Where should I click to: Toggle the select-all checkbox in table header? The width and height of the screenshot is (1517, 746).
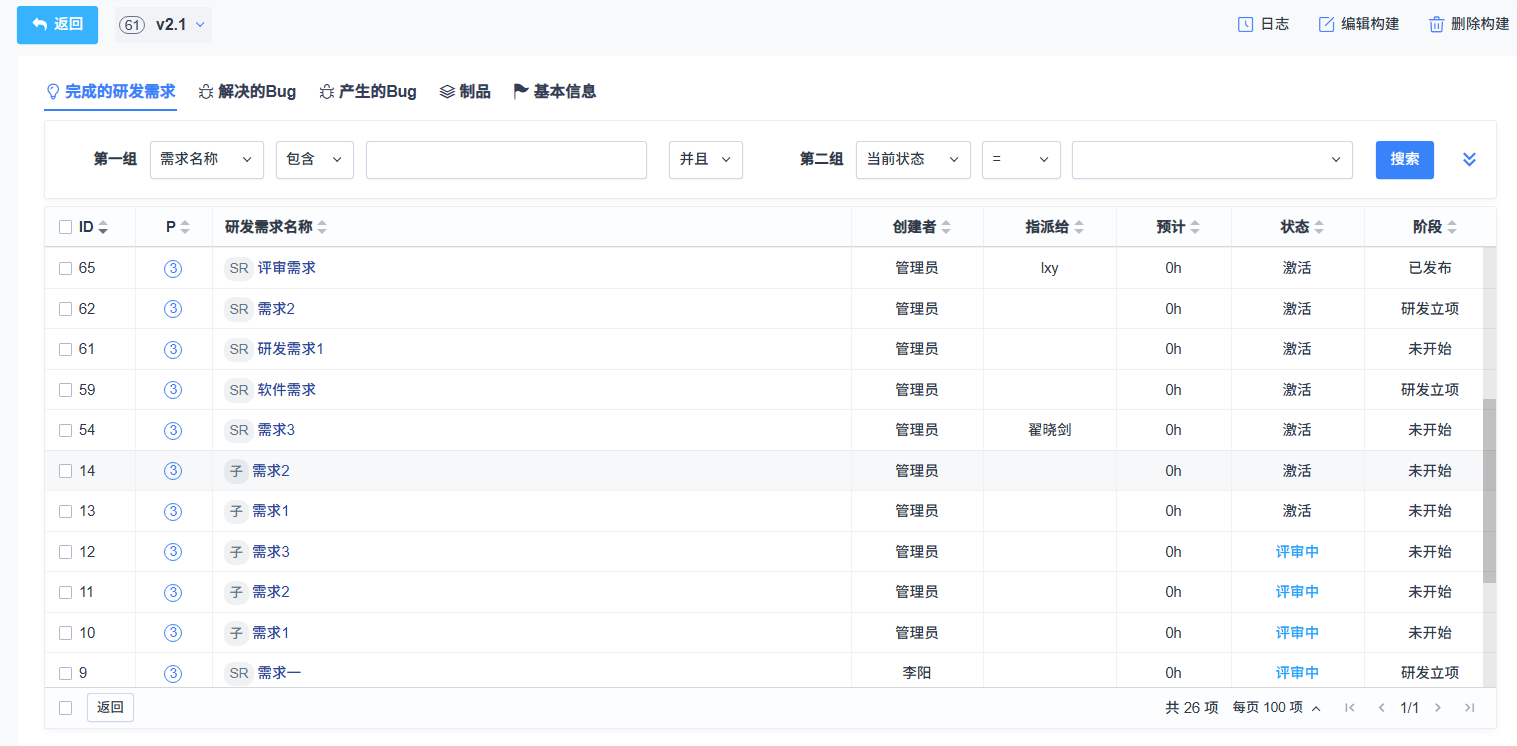(x=66, y=227)
